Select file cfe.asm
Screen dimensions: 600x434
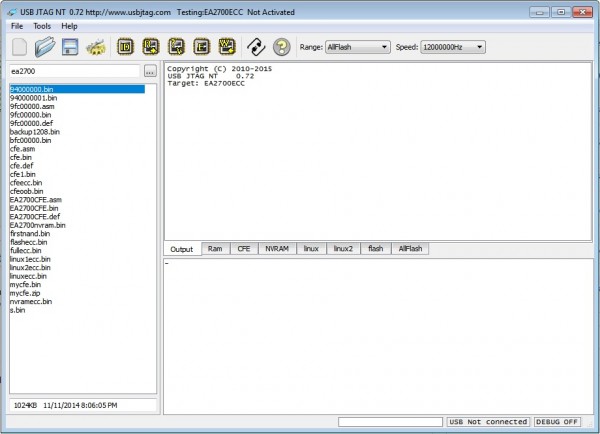coord(23,148)
